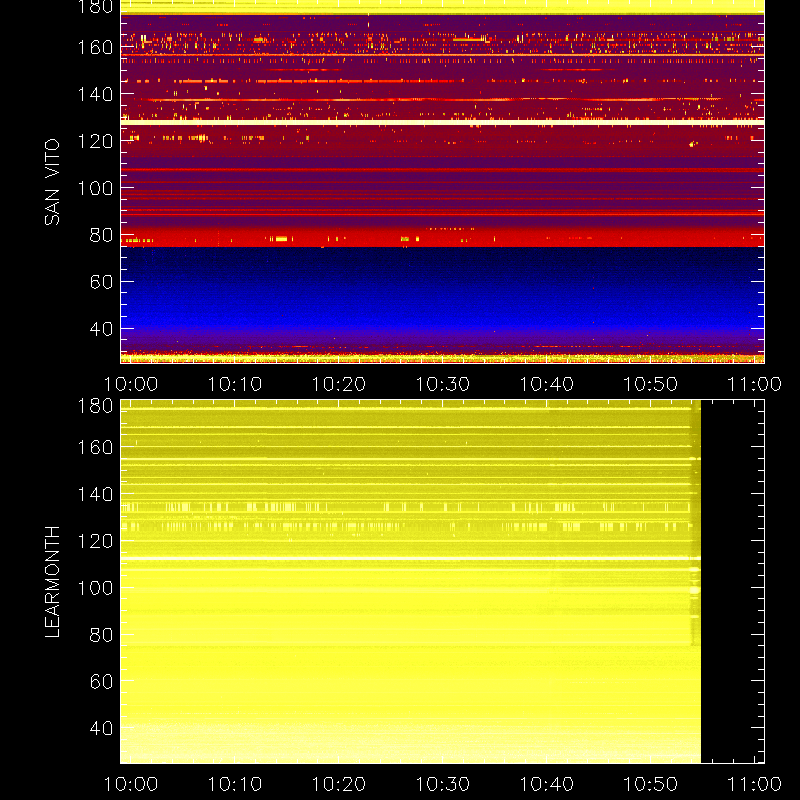Click the 11:00 time label under San Vito plot

tap(754, 384)
